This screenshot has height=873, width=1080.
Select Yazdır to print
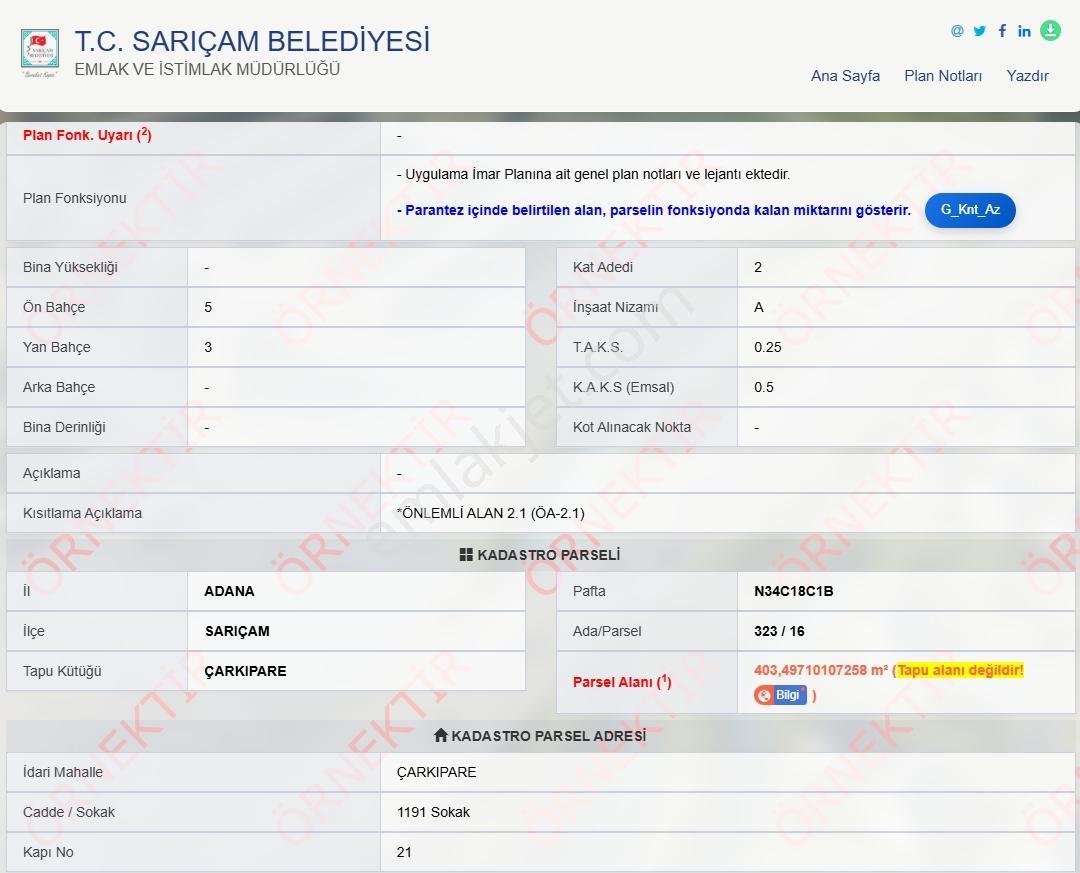[1027, 76]
